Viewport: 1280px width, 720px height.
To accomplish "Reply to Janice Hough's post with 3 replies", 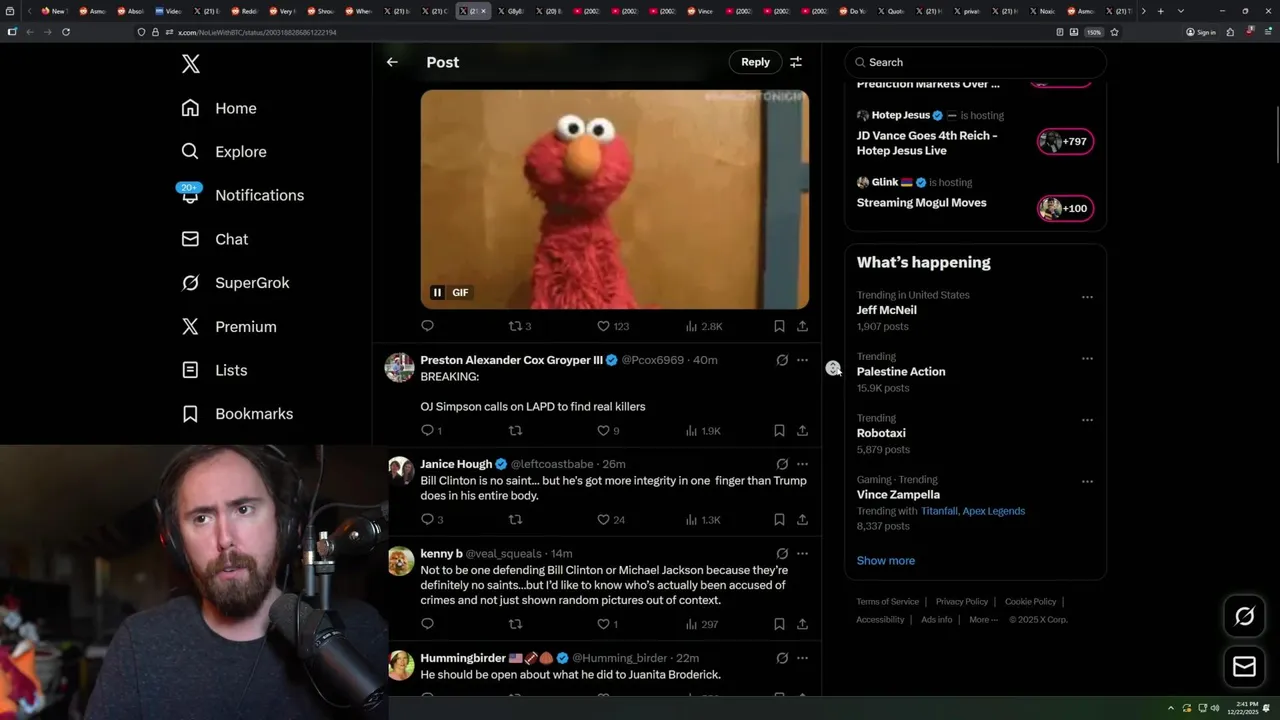I will (432, 520).
